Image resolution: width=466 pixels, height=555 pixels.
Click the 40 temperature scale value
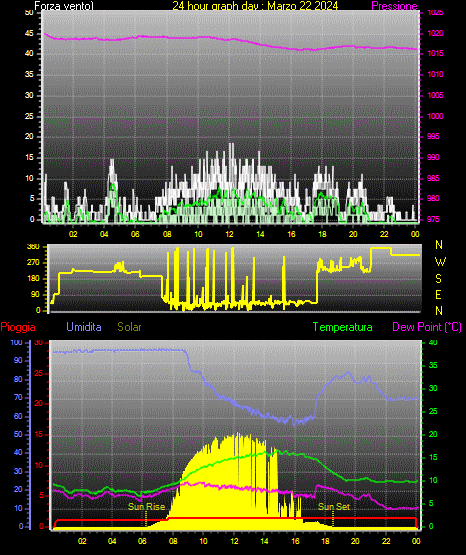(433, 342)
